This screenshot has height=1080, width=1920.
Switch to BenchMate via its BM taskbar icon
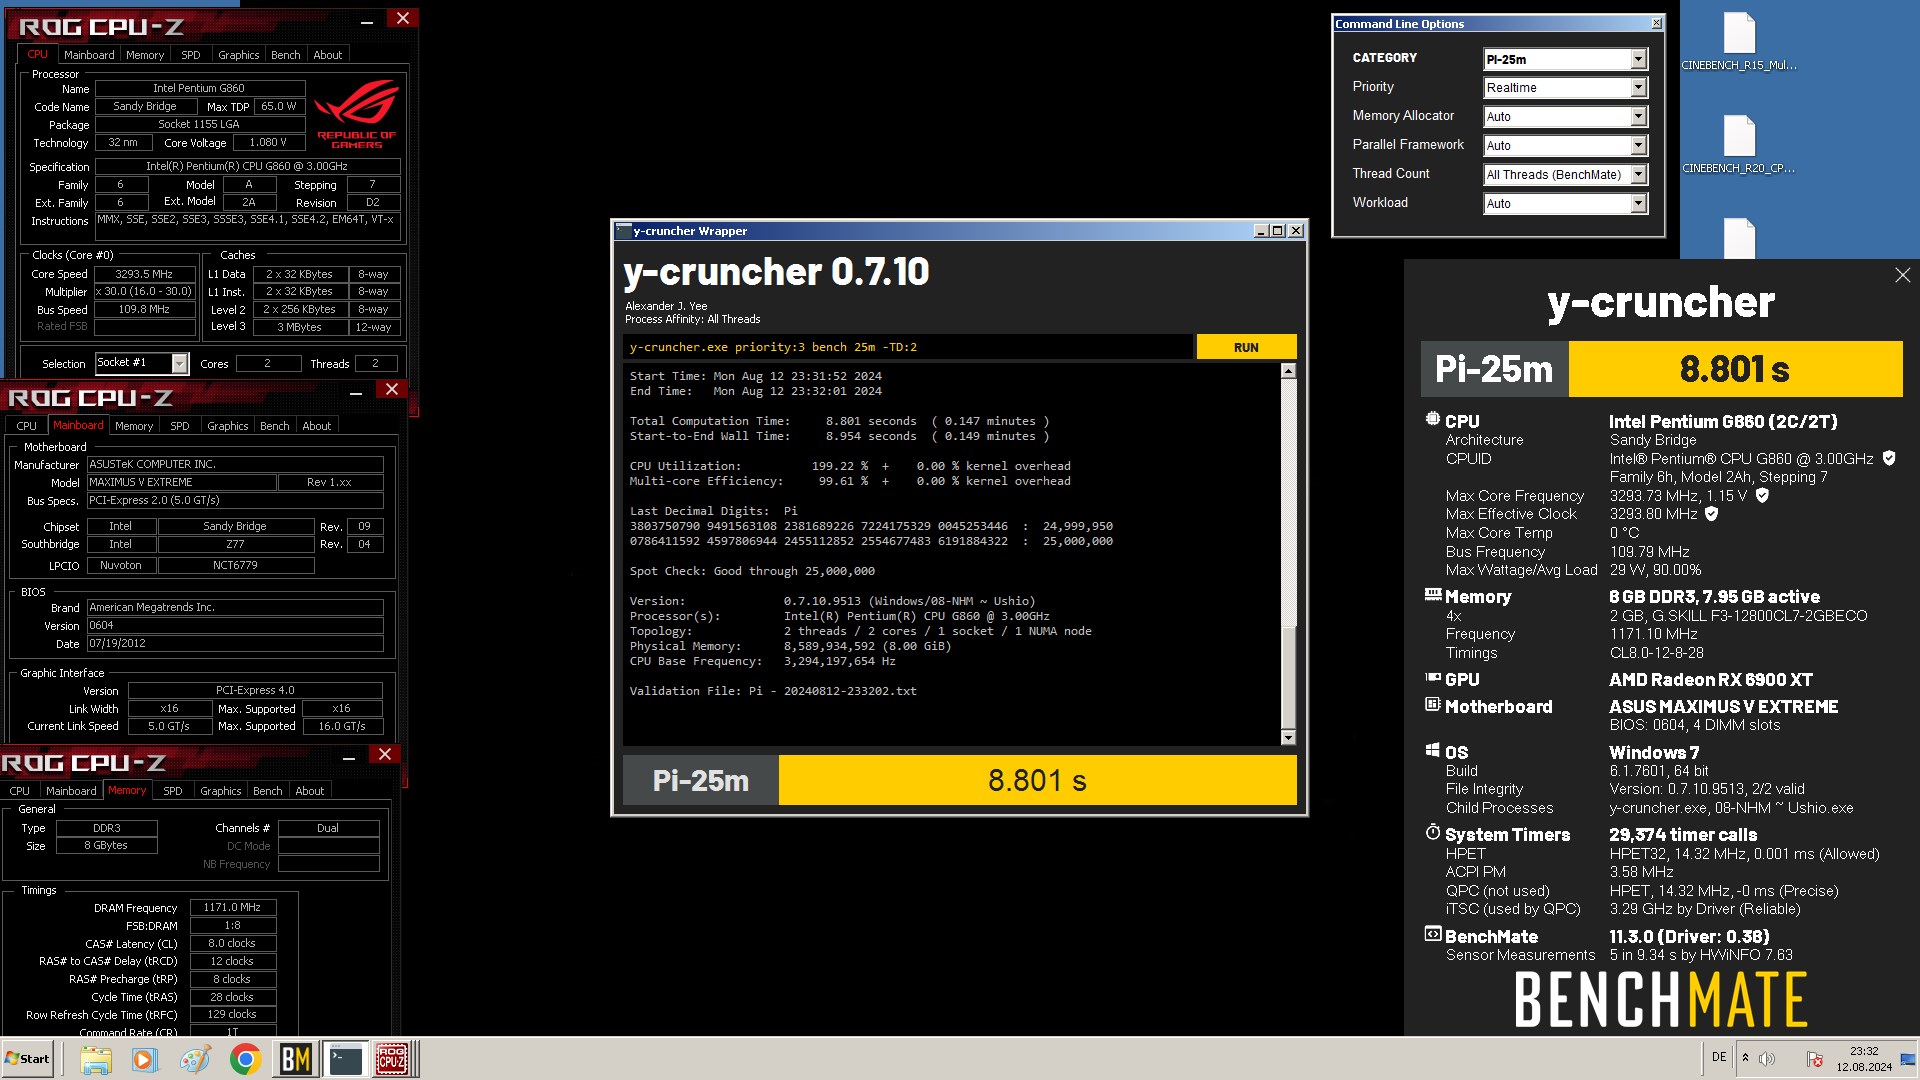coord(295,1059)
